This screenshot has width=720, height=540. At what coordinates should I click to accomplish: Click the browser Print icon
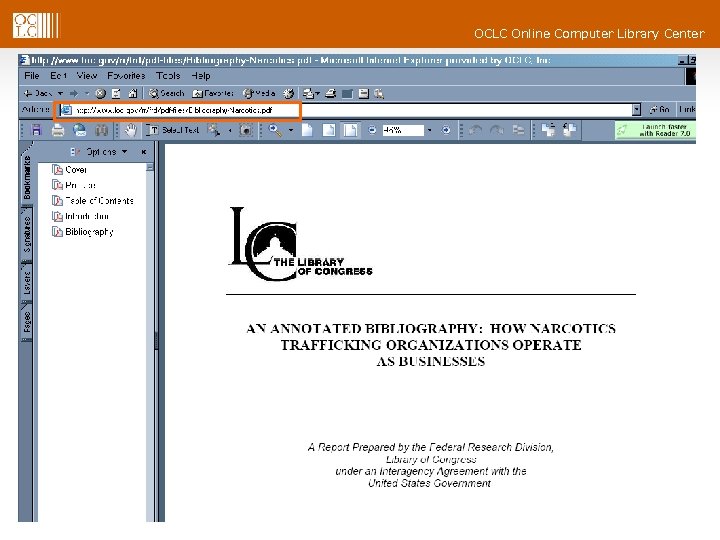tap(331, 94)
